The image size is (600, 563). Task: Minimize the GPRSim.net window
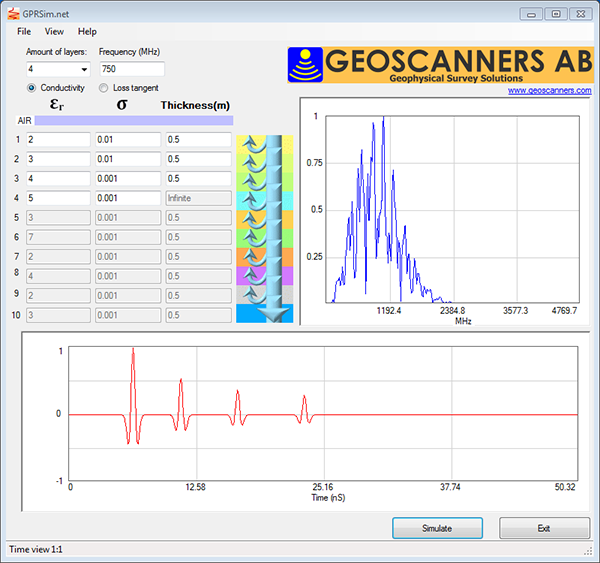coord(531,14)
